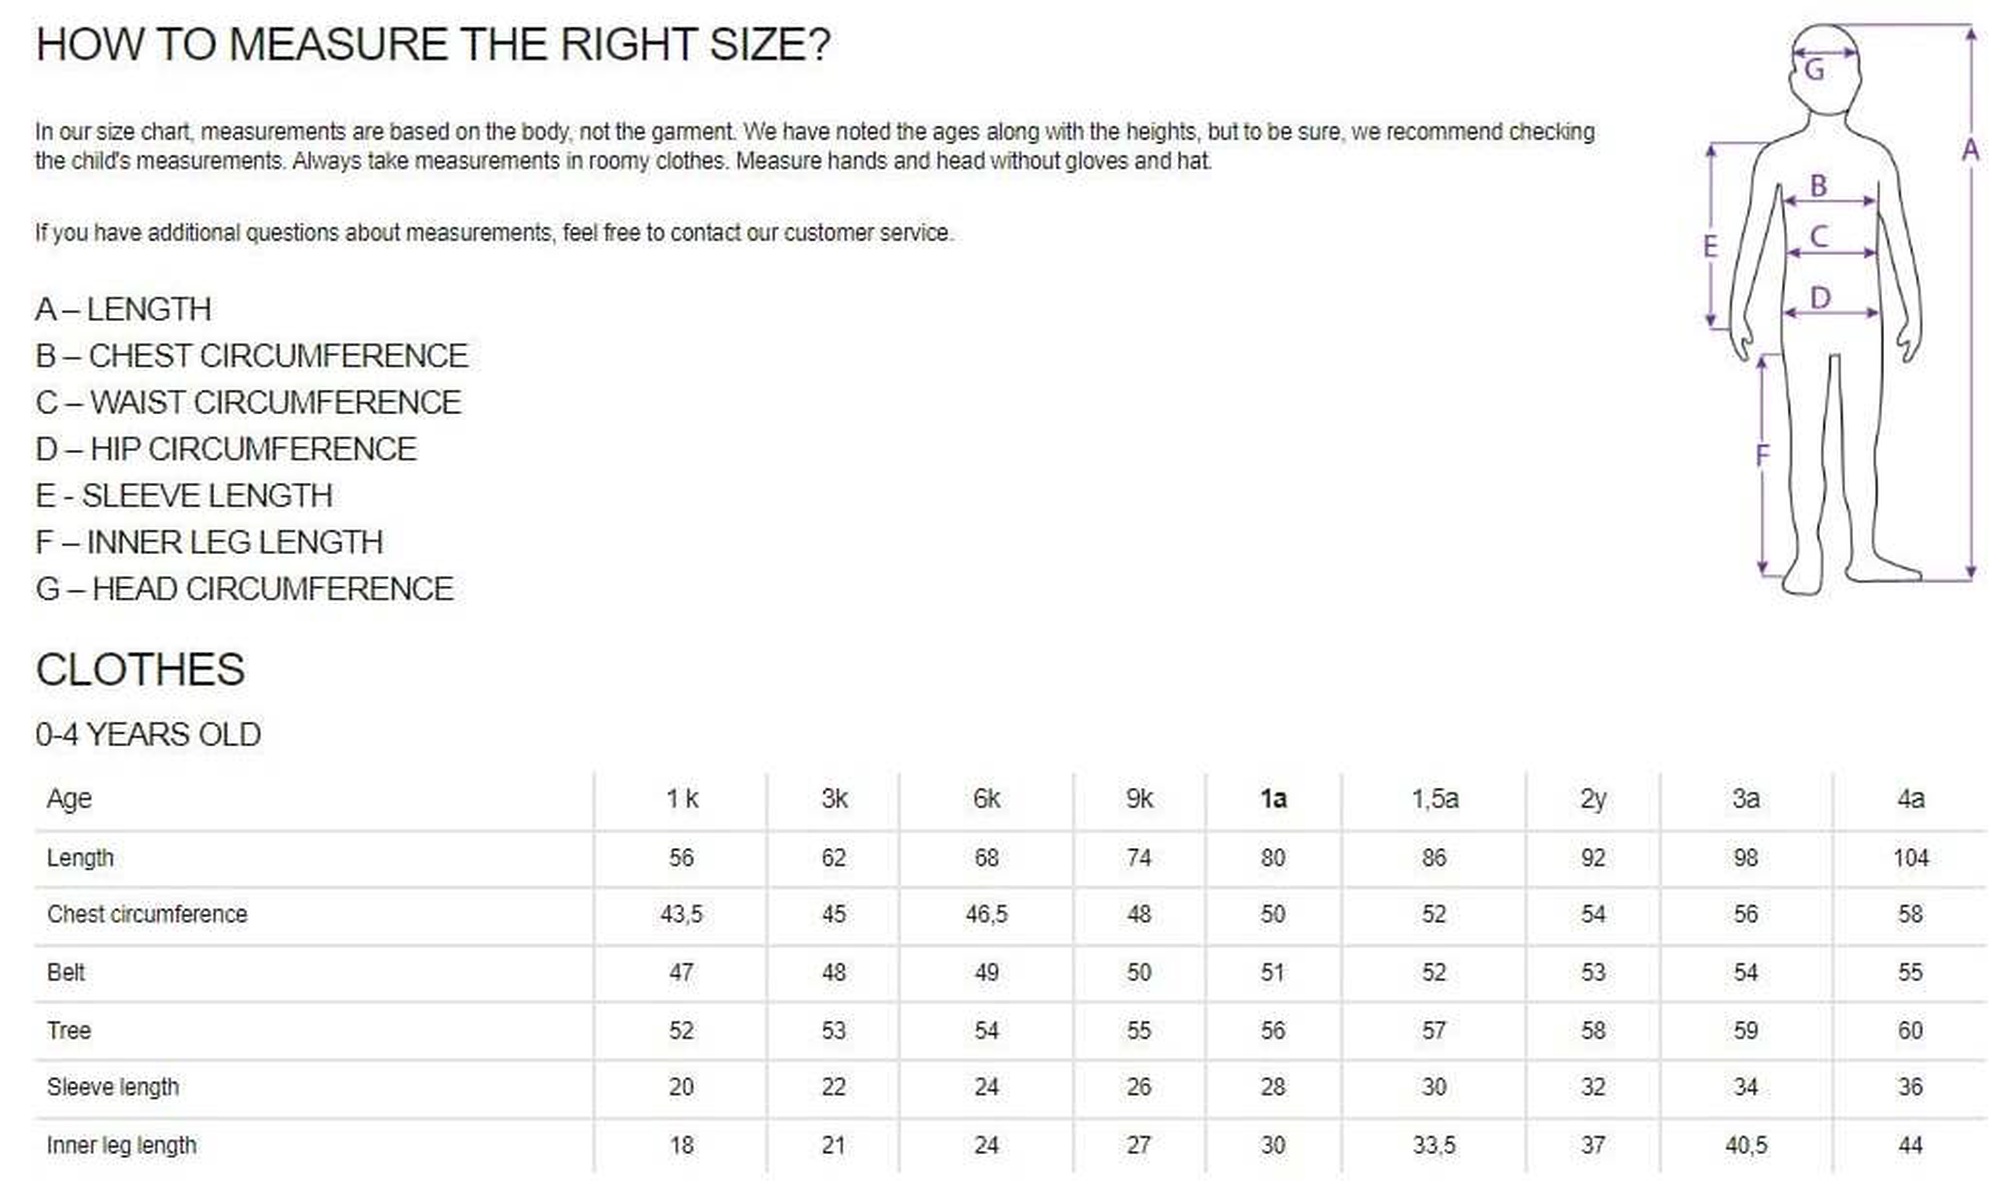This screenshot has width=2000, height=1202.
Task: Click the B chest label on figure
Action: (x=1818, y=185)
